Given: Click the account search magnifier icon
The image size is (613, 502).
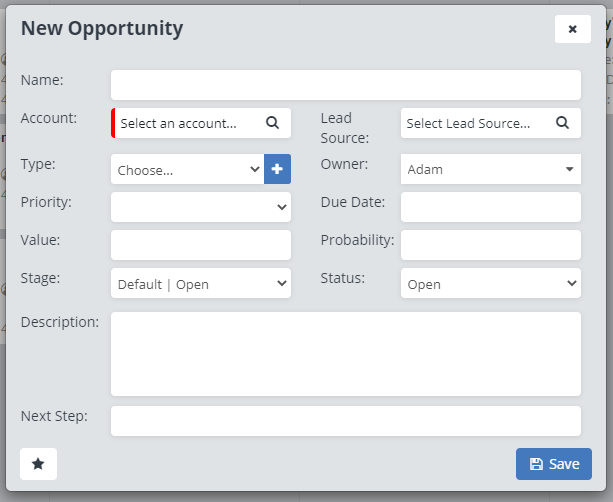Looking at the screenshot, I should (x=272, y=123).
